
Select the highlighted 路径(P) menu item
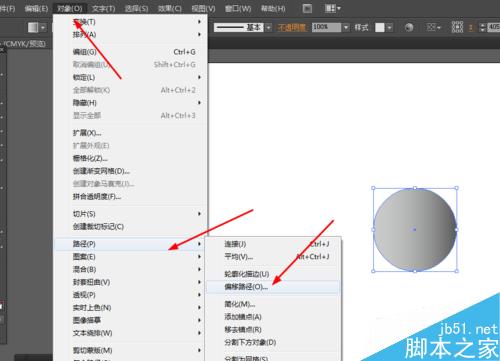pos(130,244)
